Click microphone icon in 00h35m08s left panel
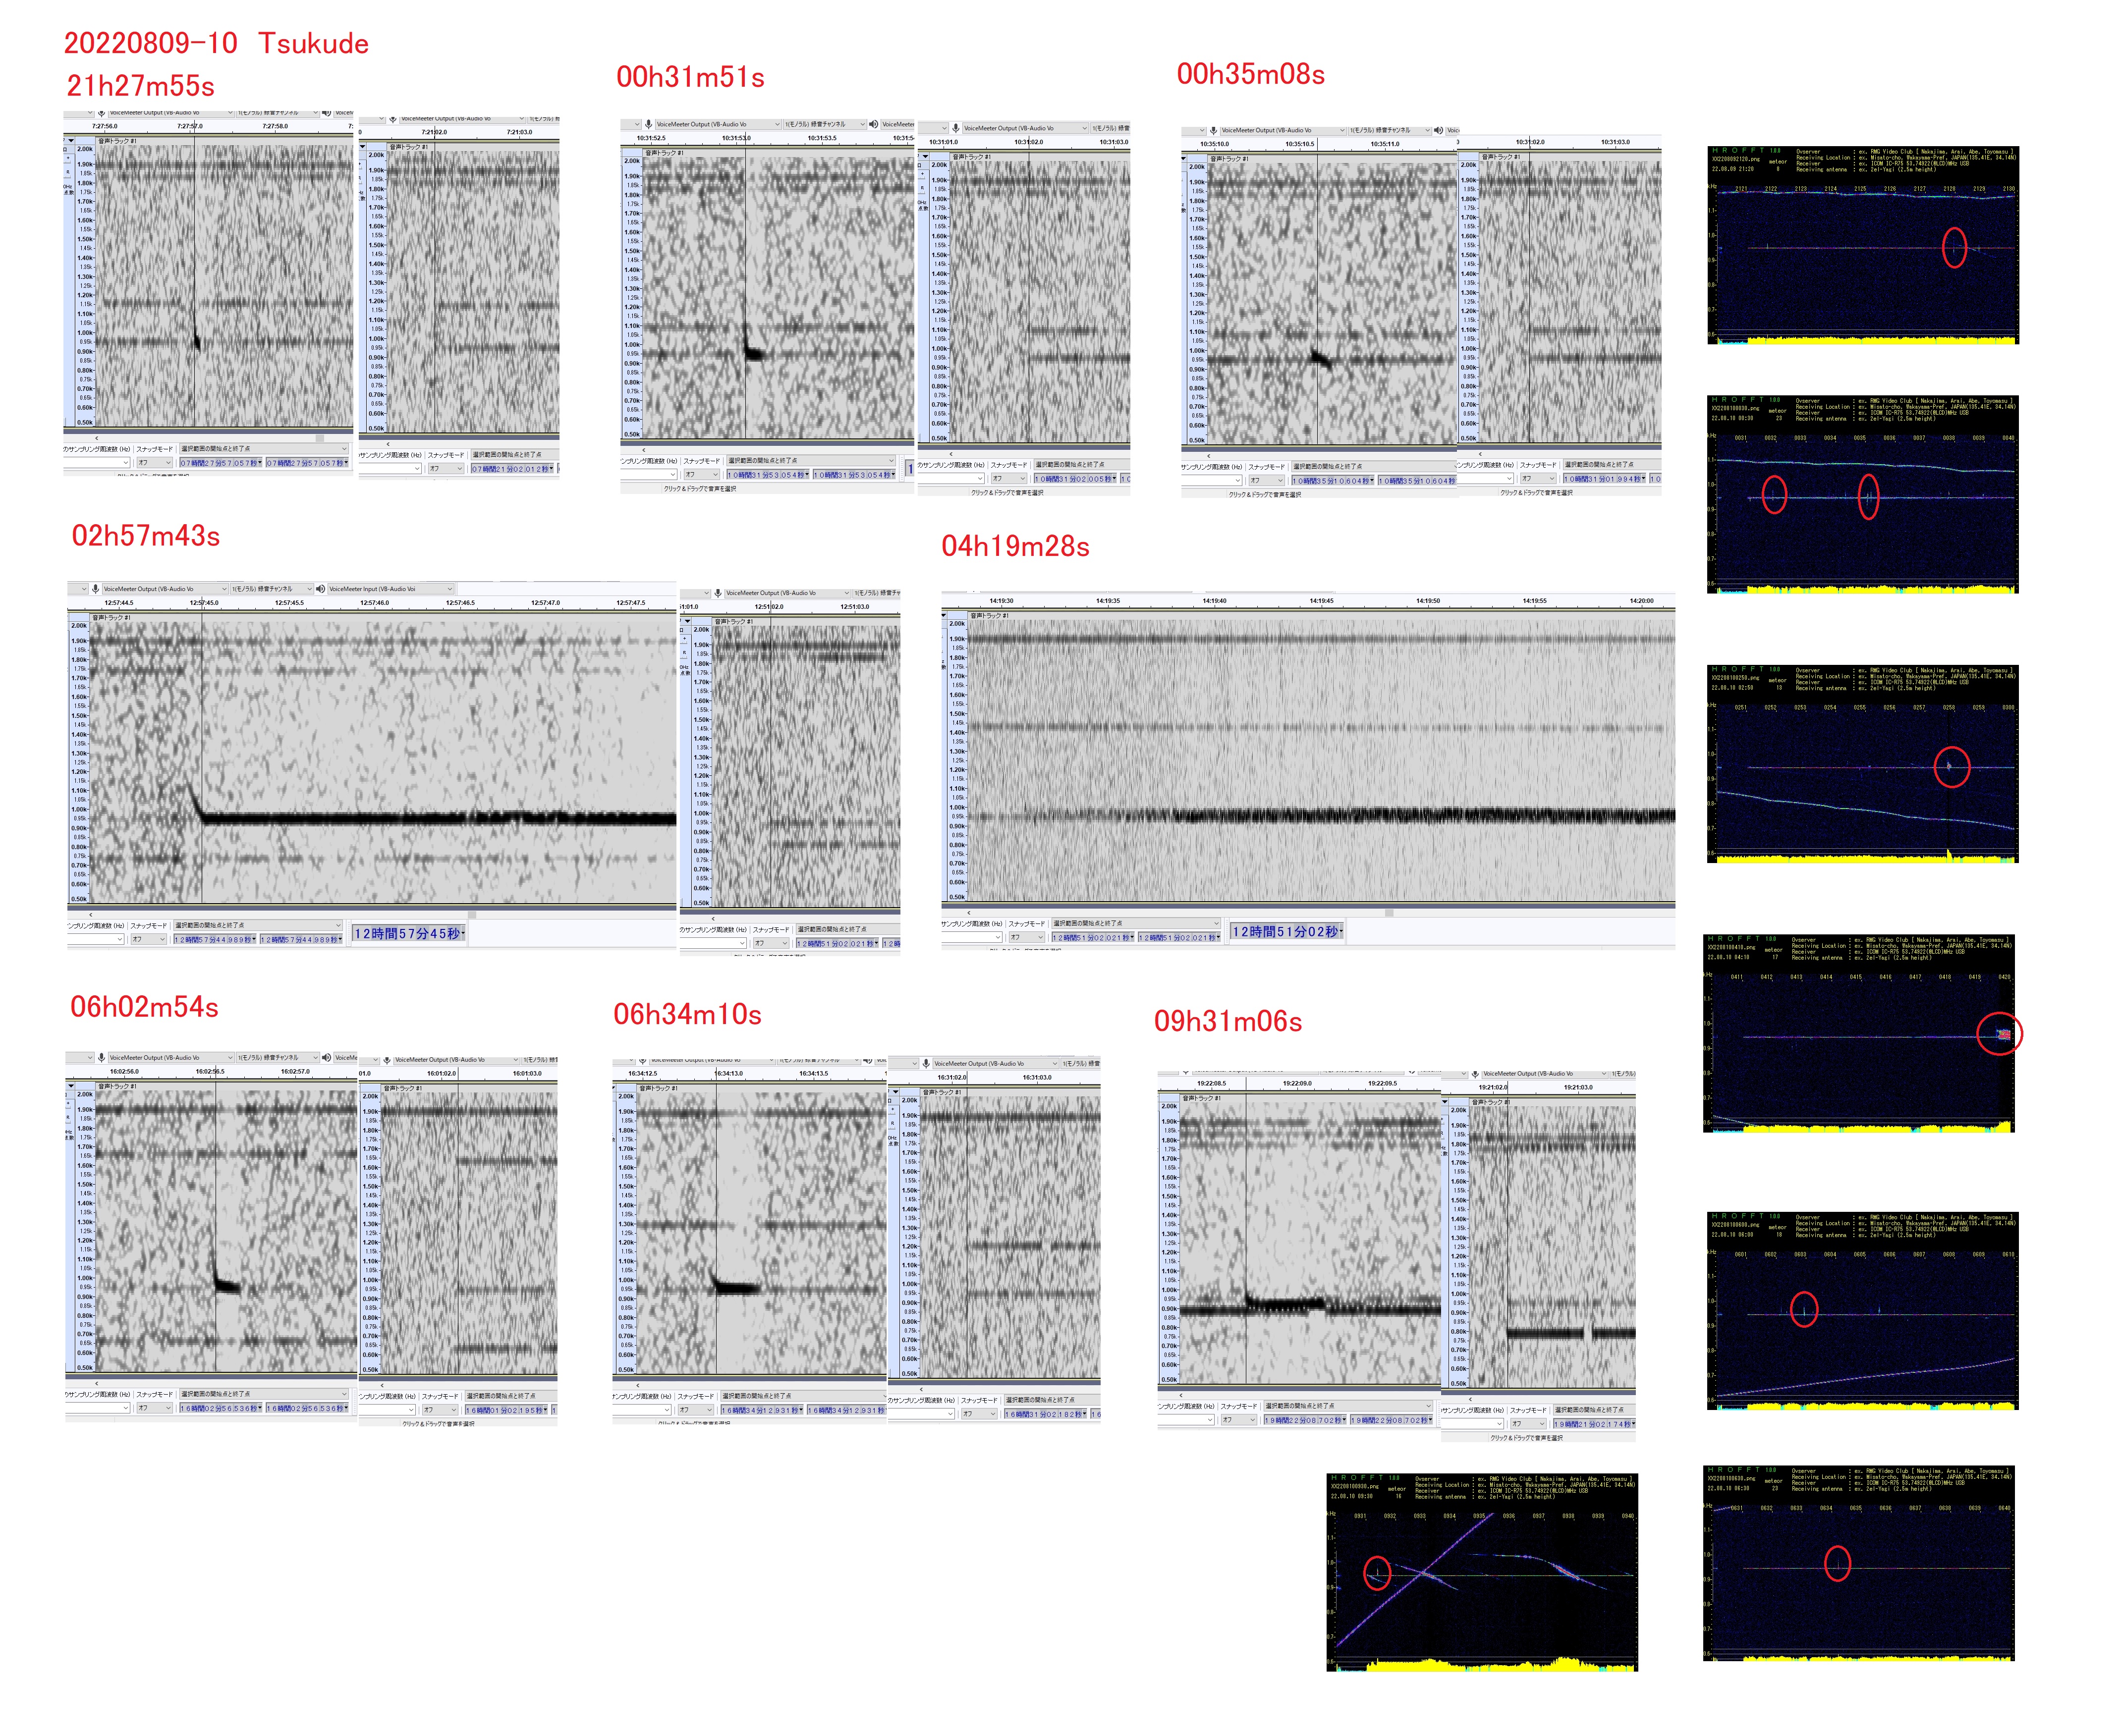This screenshot has height=1736, width=2121. 1213,130
